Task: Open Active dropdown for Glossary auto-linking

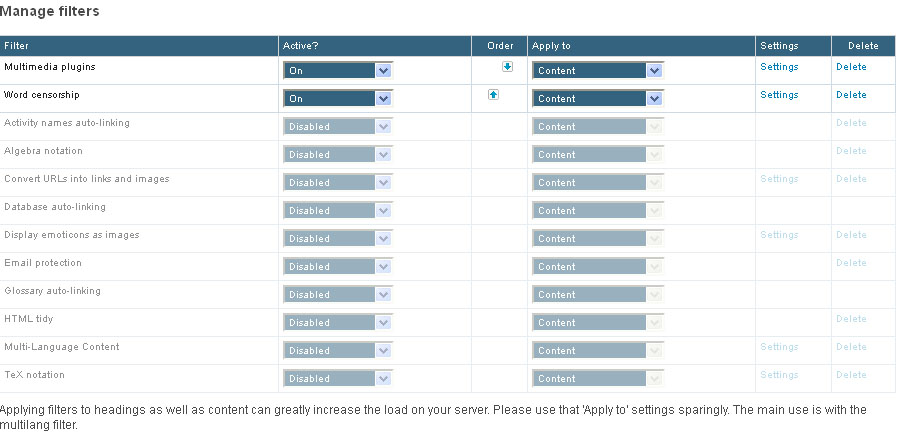Action: pos(338,294)
